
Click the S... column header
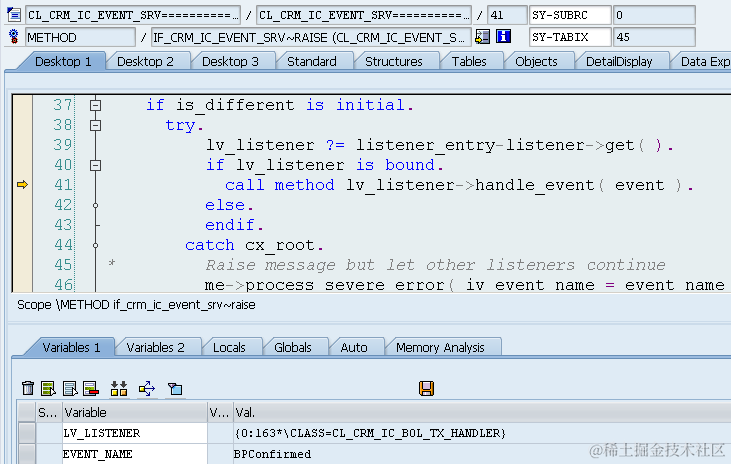click(x=49, y=413)
